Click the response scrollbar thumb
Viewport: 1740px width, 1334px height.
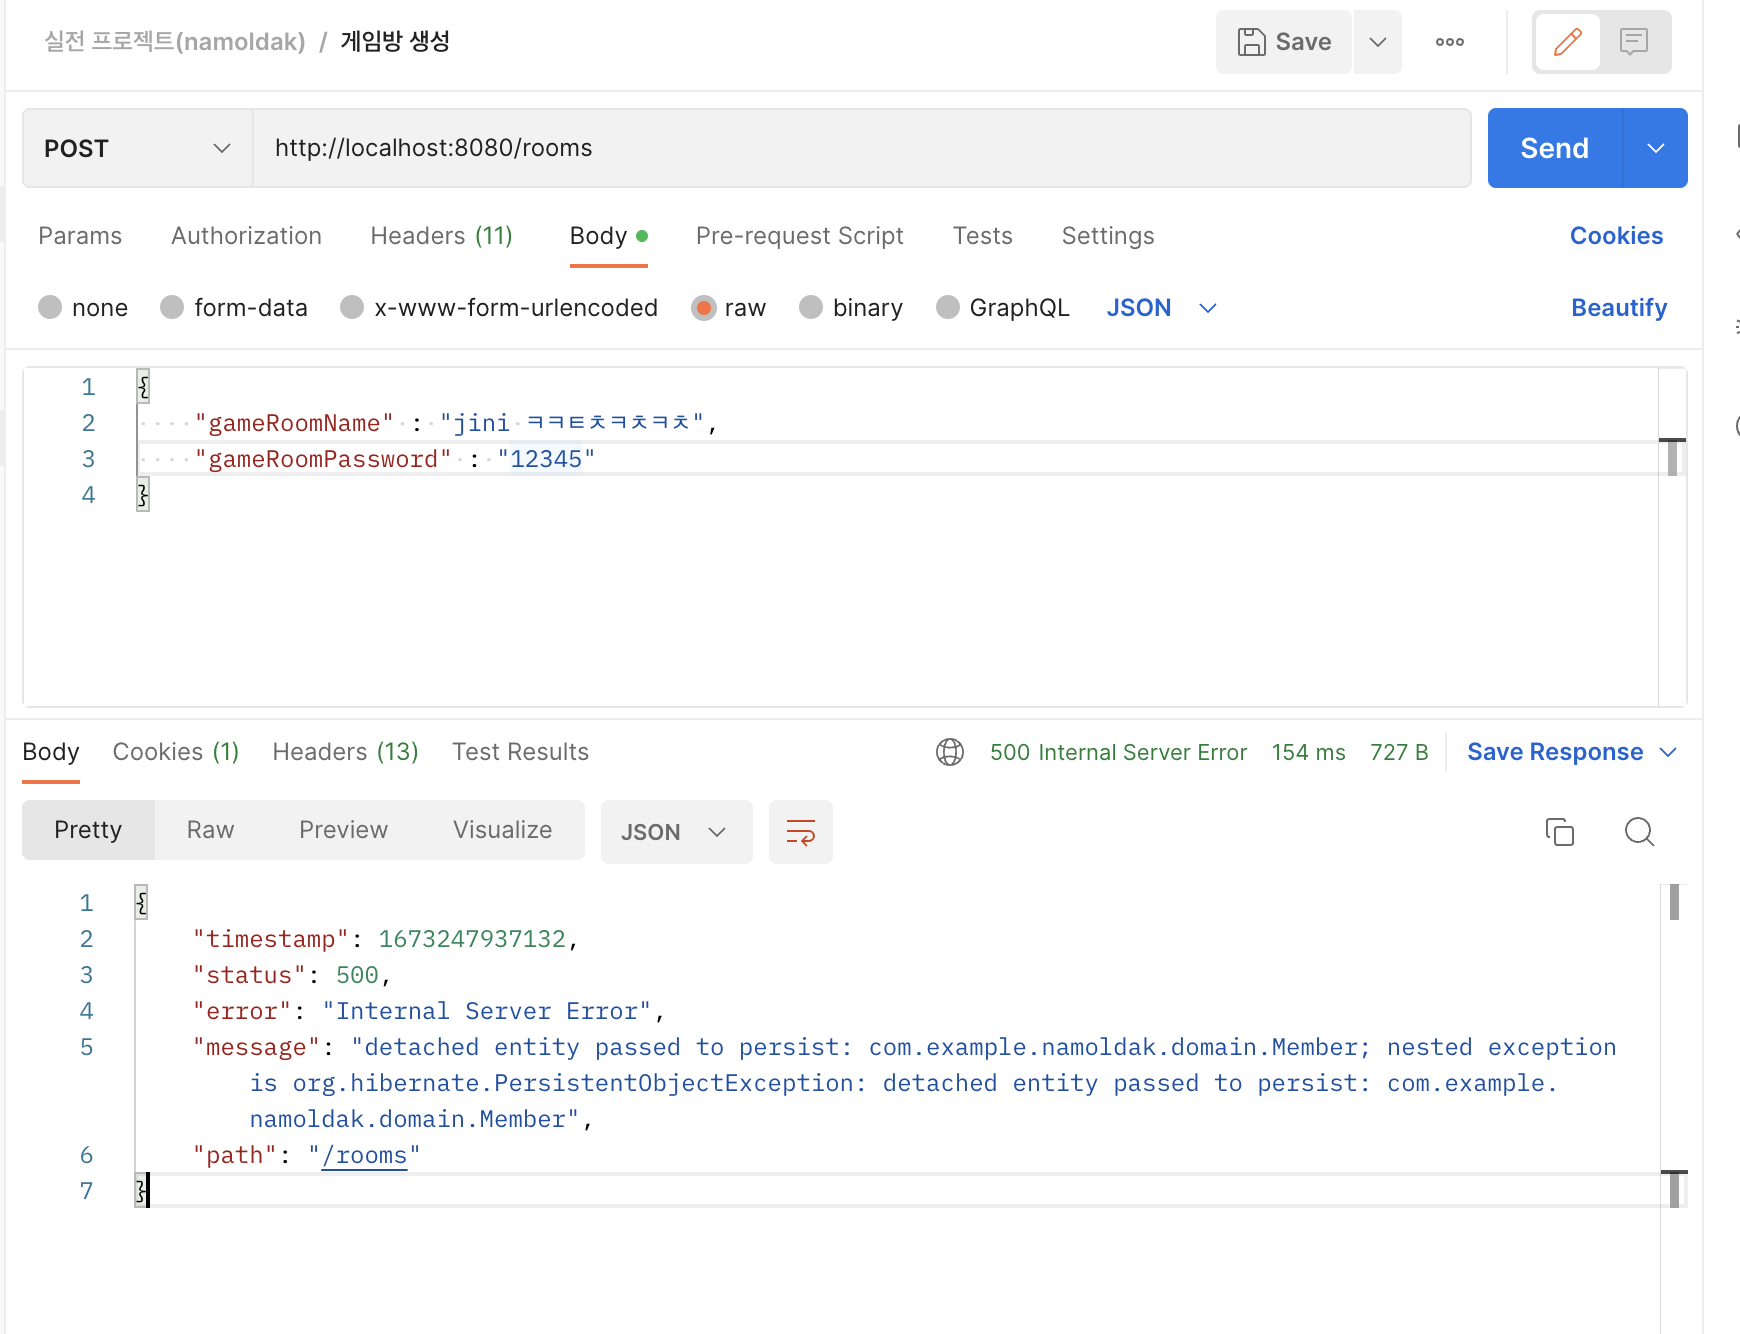point(1674,902)
